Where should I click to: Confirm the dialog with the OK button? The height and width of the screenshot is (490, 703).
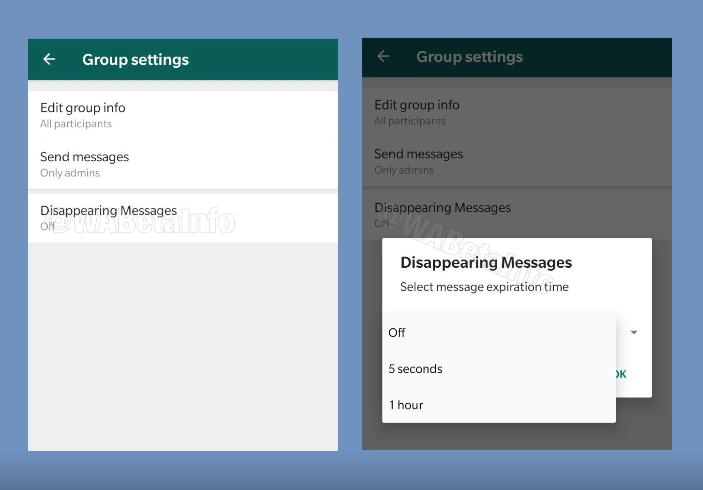pos(621,374)
